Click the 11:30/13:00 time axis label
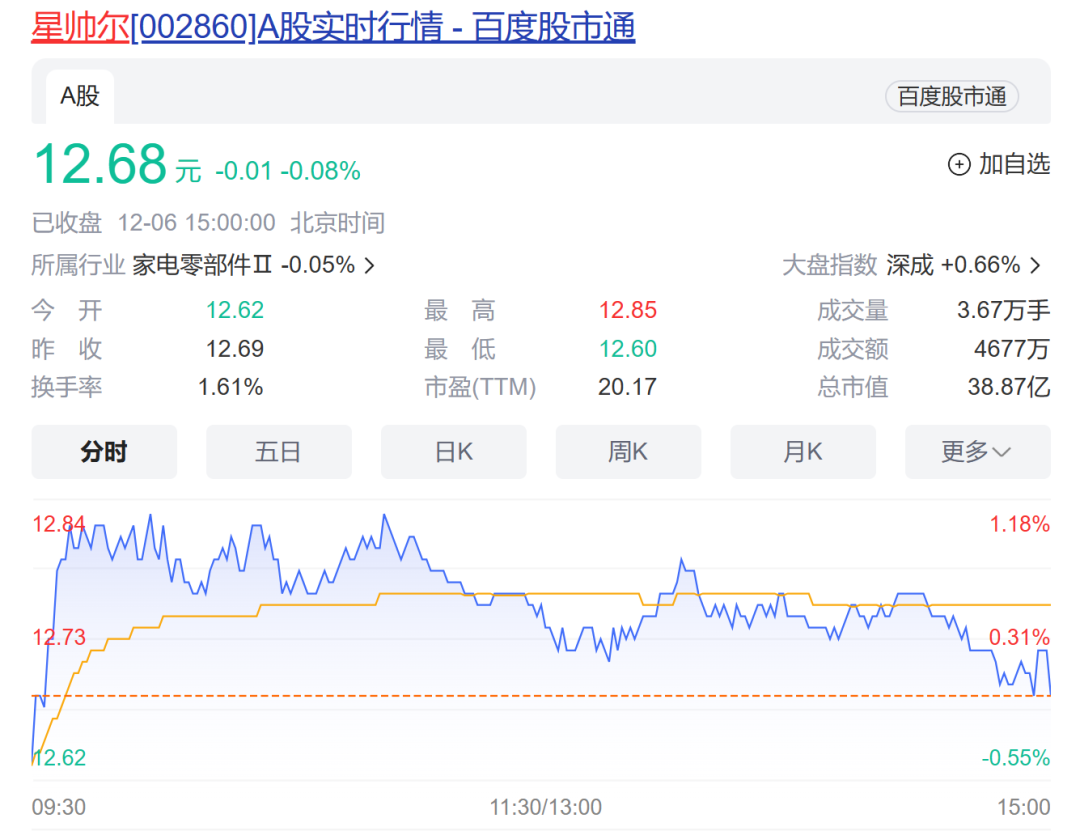 point(546,807)
